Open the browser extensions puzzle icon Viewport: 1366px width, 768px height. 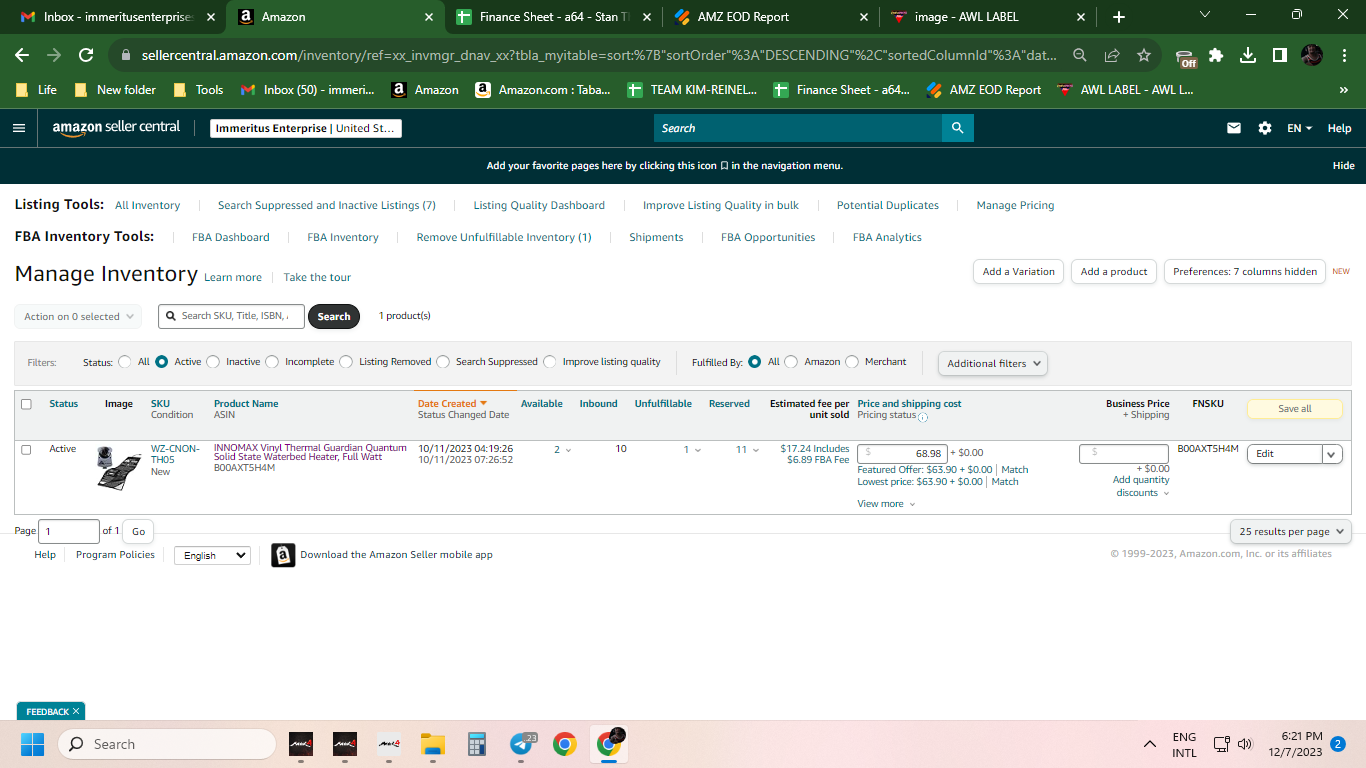1216,55
